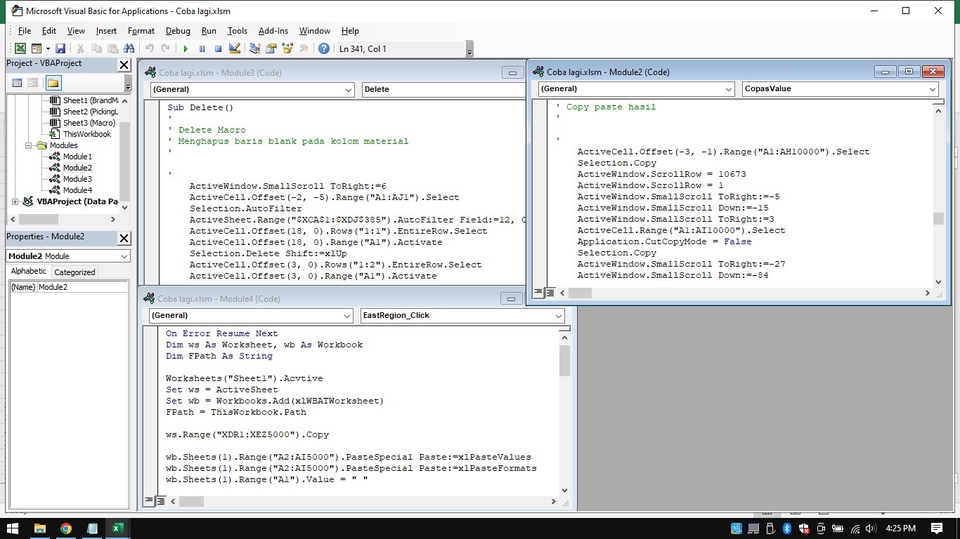Collapse the Modules folder in project tree
Image resolution: width=960 pixels, height=539 pixels.
[28, 145]
